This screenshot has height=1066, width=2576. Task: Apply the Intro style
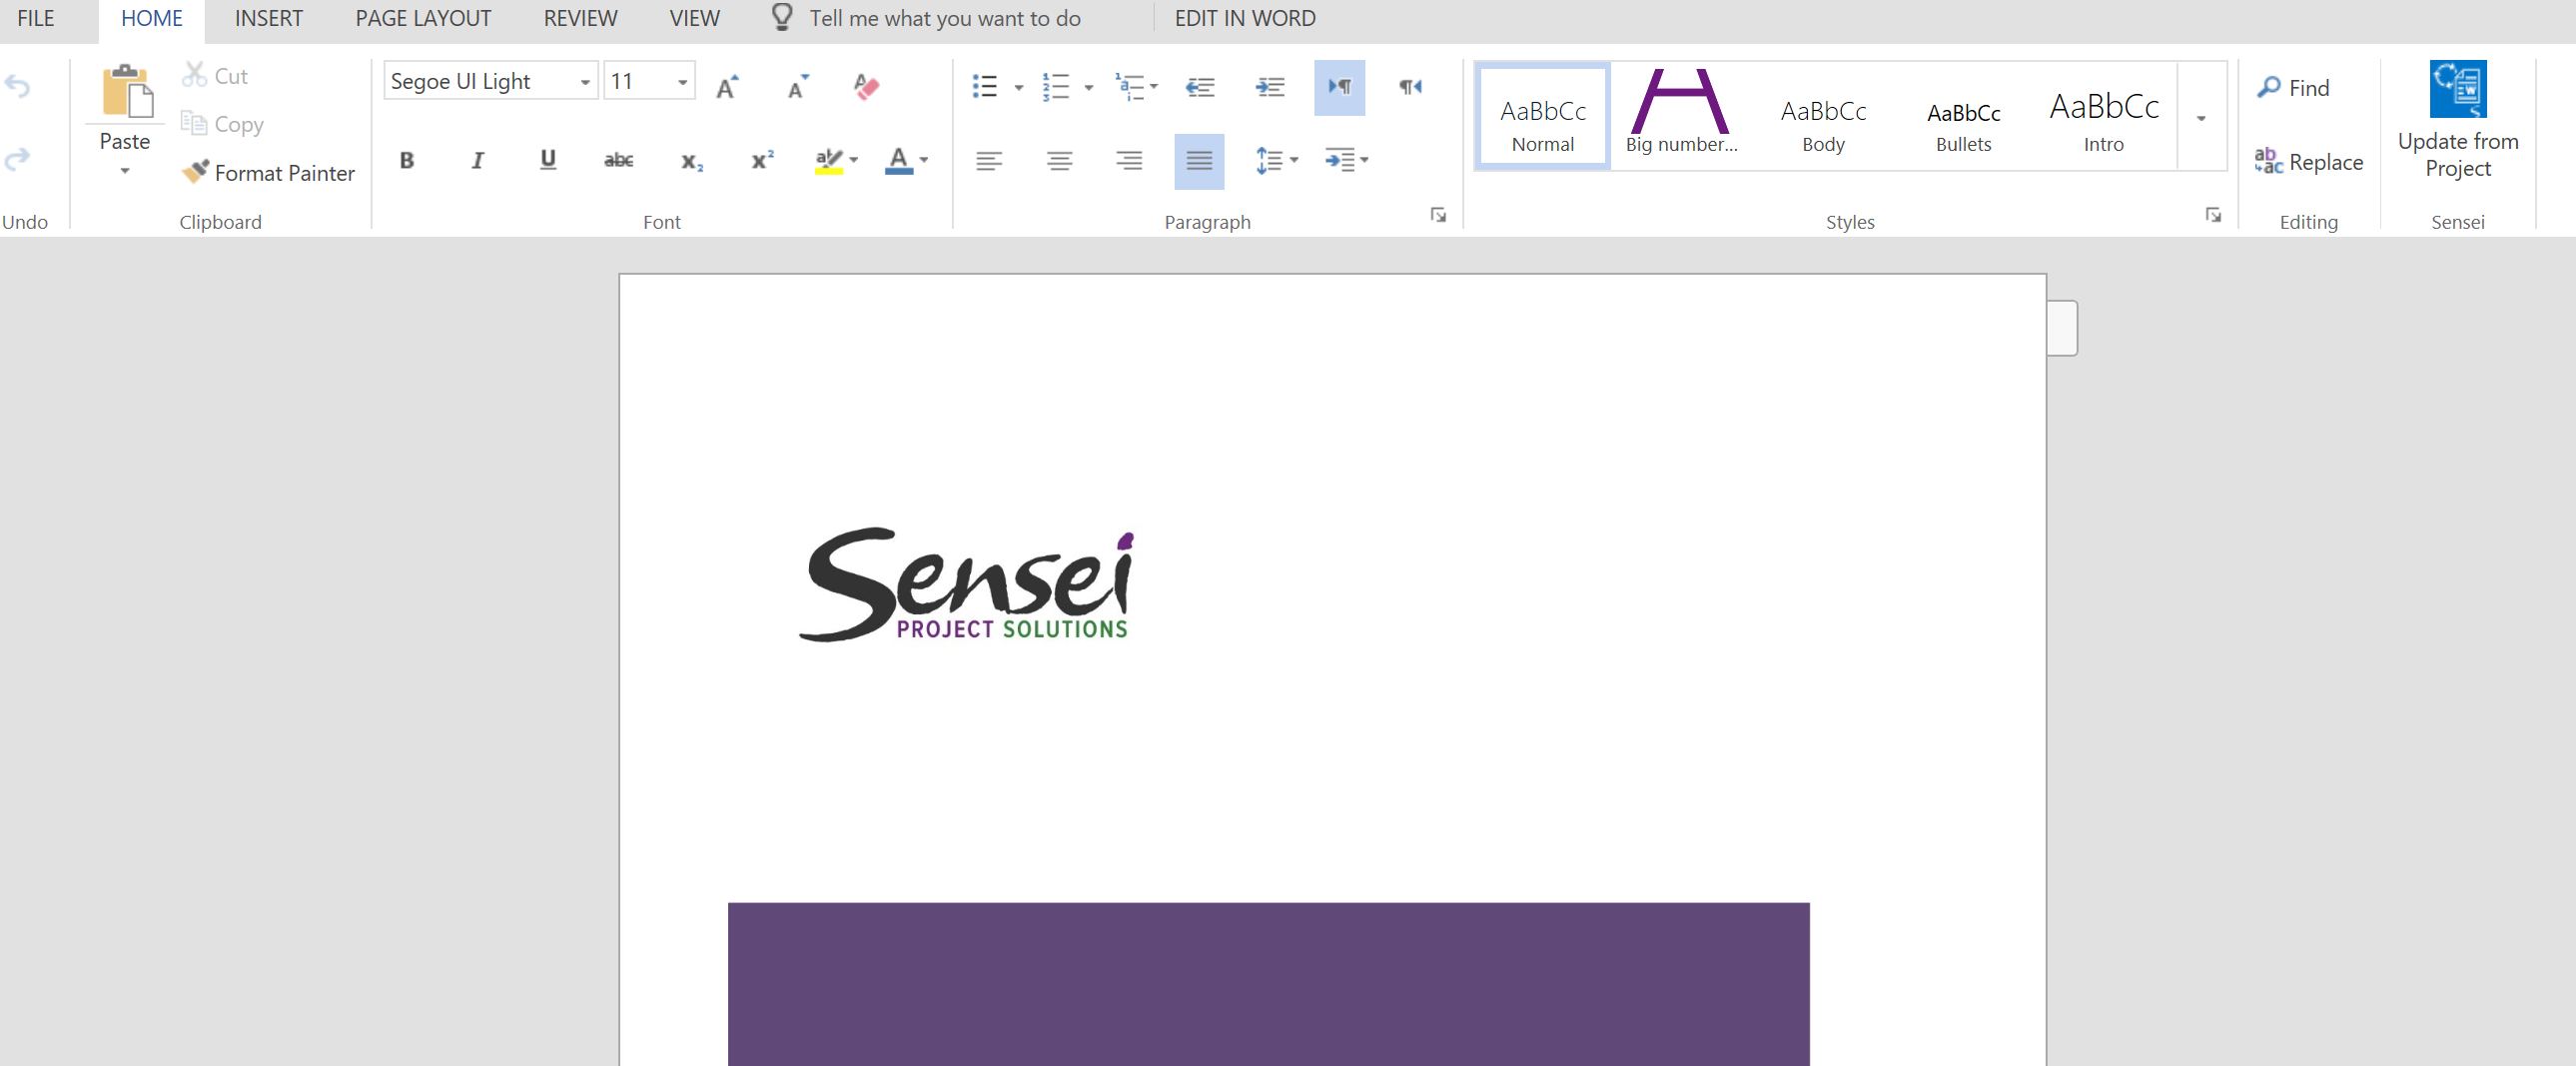pyautogui.click(x=2103, y=117)
